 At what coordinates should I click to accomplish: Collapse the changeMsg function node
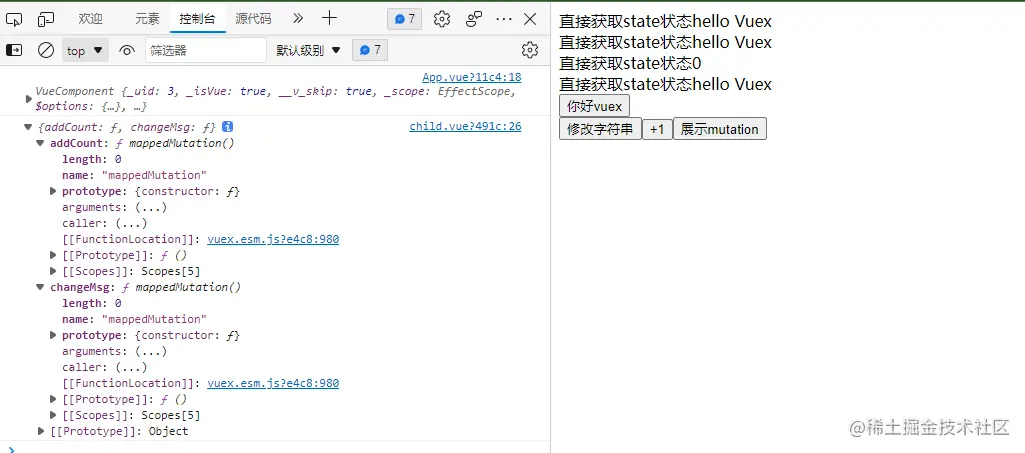point(41,287)
